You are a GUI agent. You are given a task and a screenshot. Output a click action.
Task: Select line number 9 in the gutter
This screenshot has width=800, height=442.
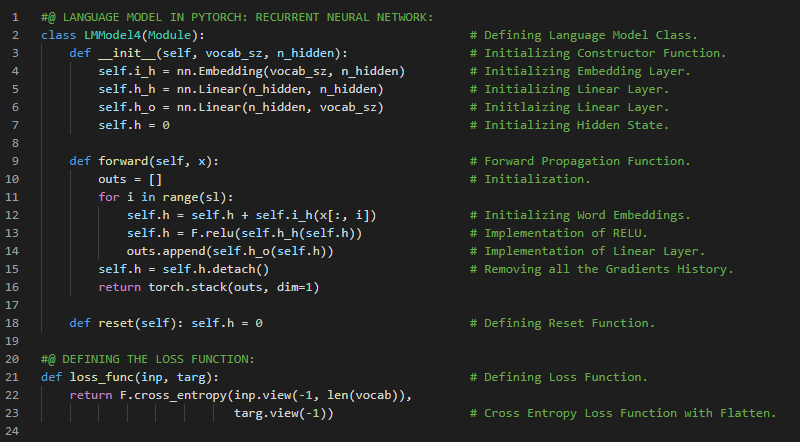(x=15, y=162)
